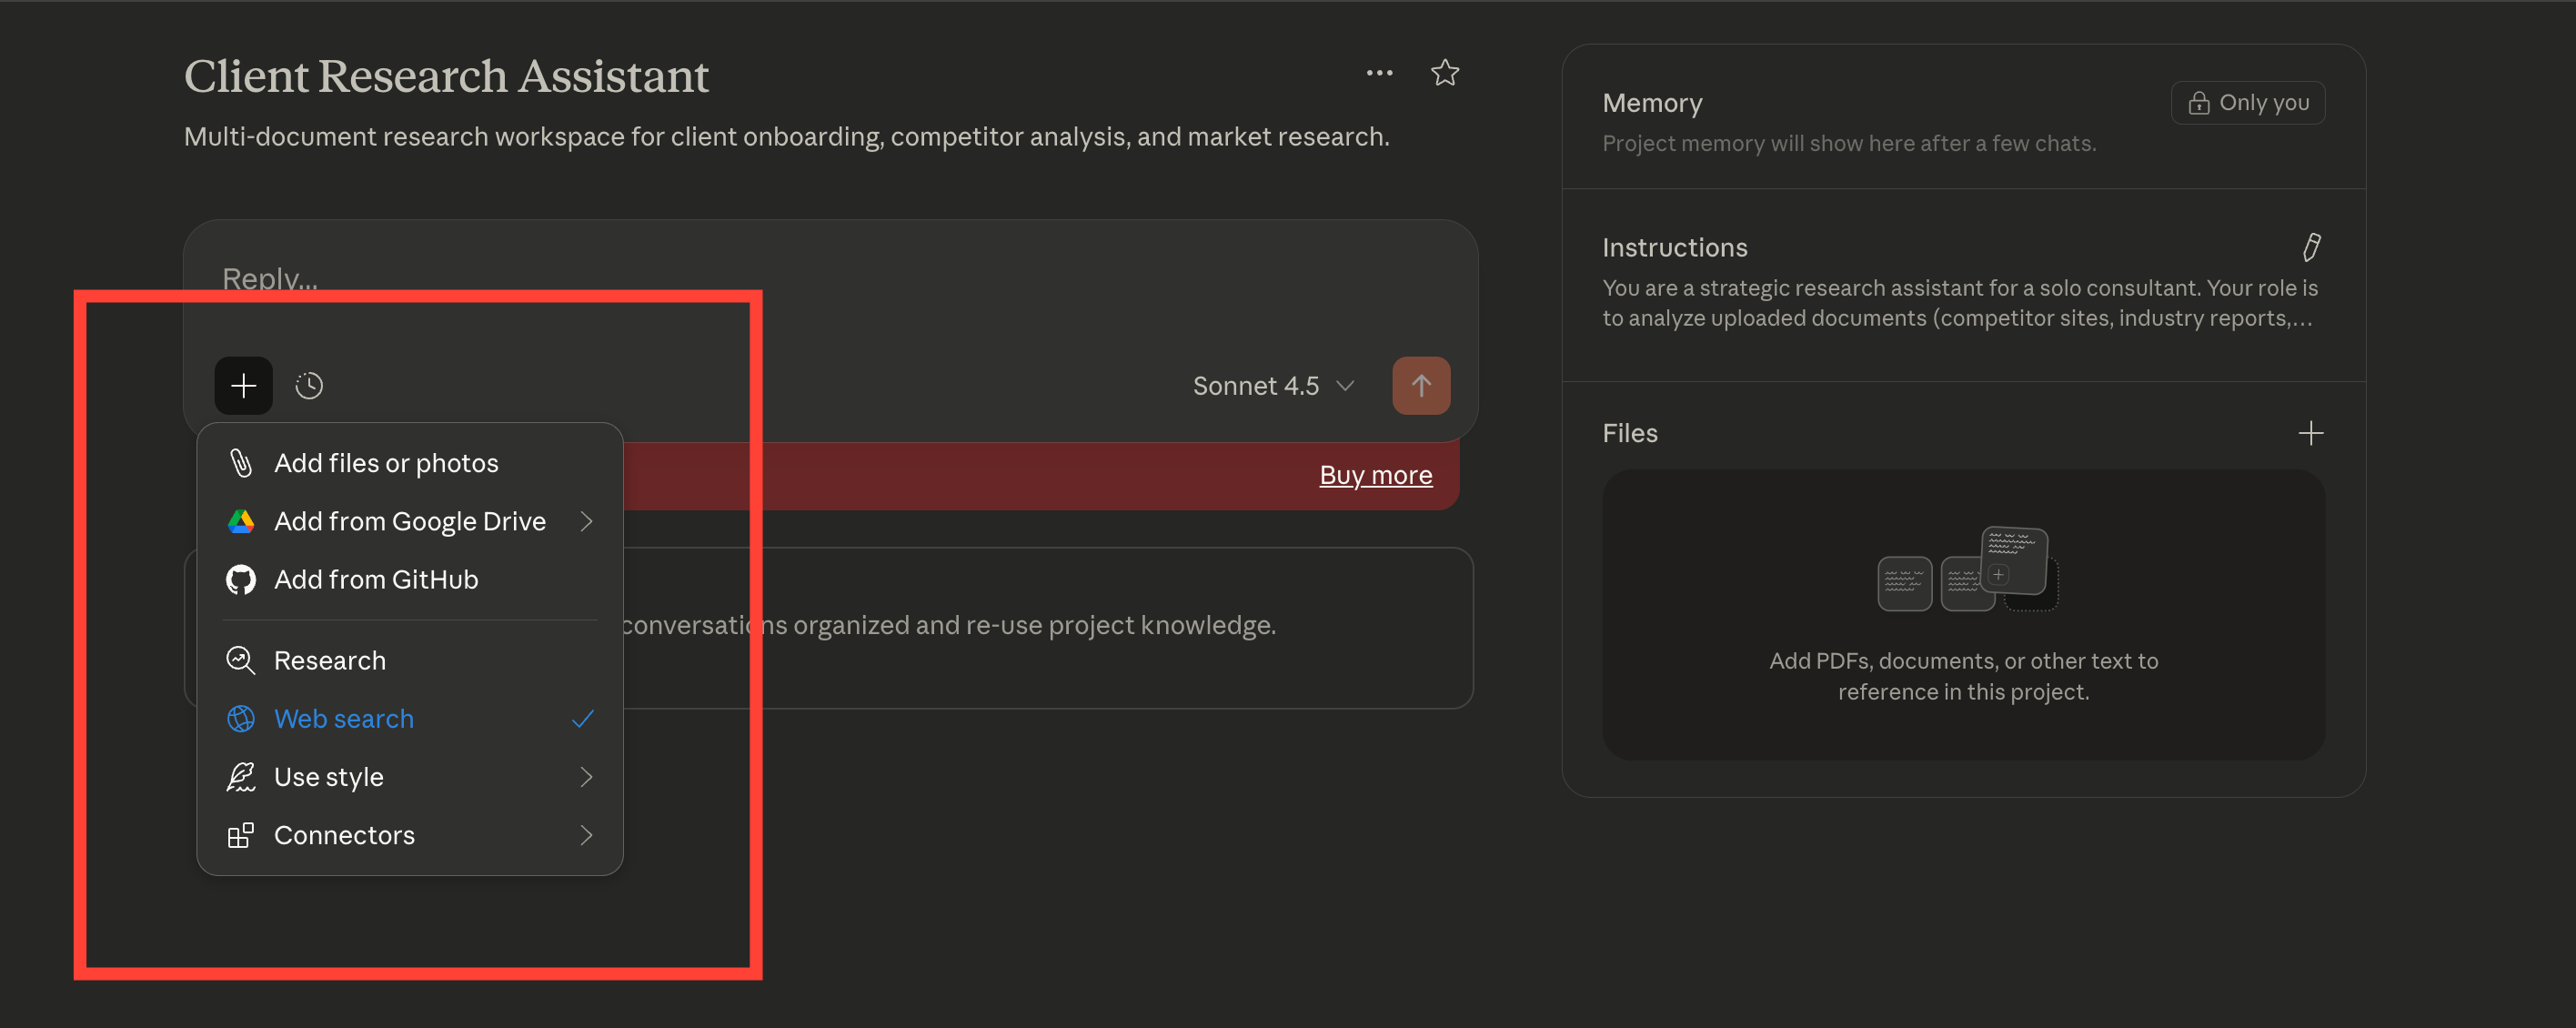Click the Only you visibility button
Screen dimensions: 2576x1028
coord(2247,103)
